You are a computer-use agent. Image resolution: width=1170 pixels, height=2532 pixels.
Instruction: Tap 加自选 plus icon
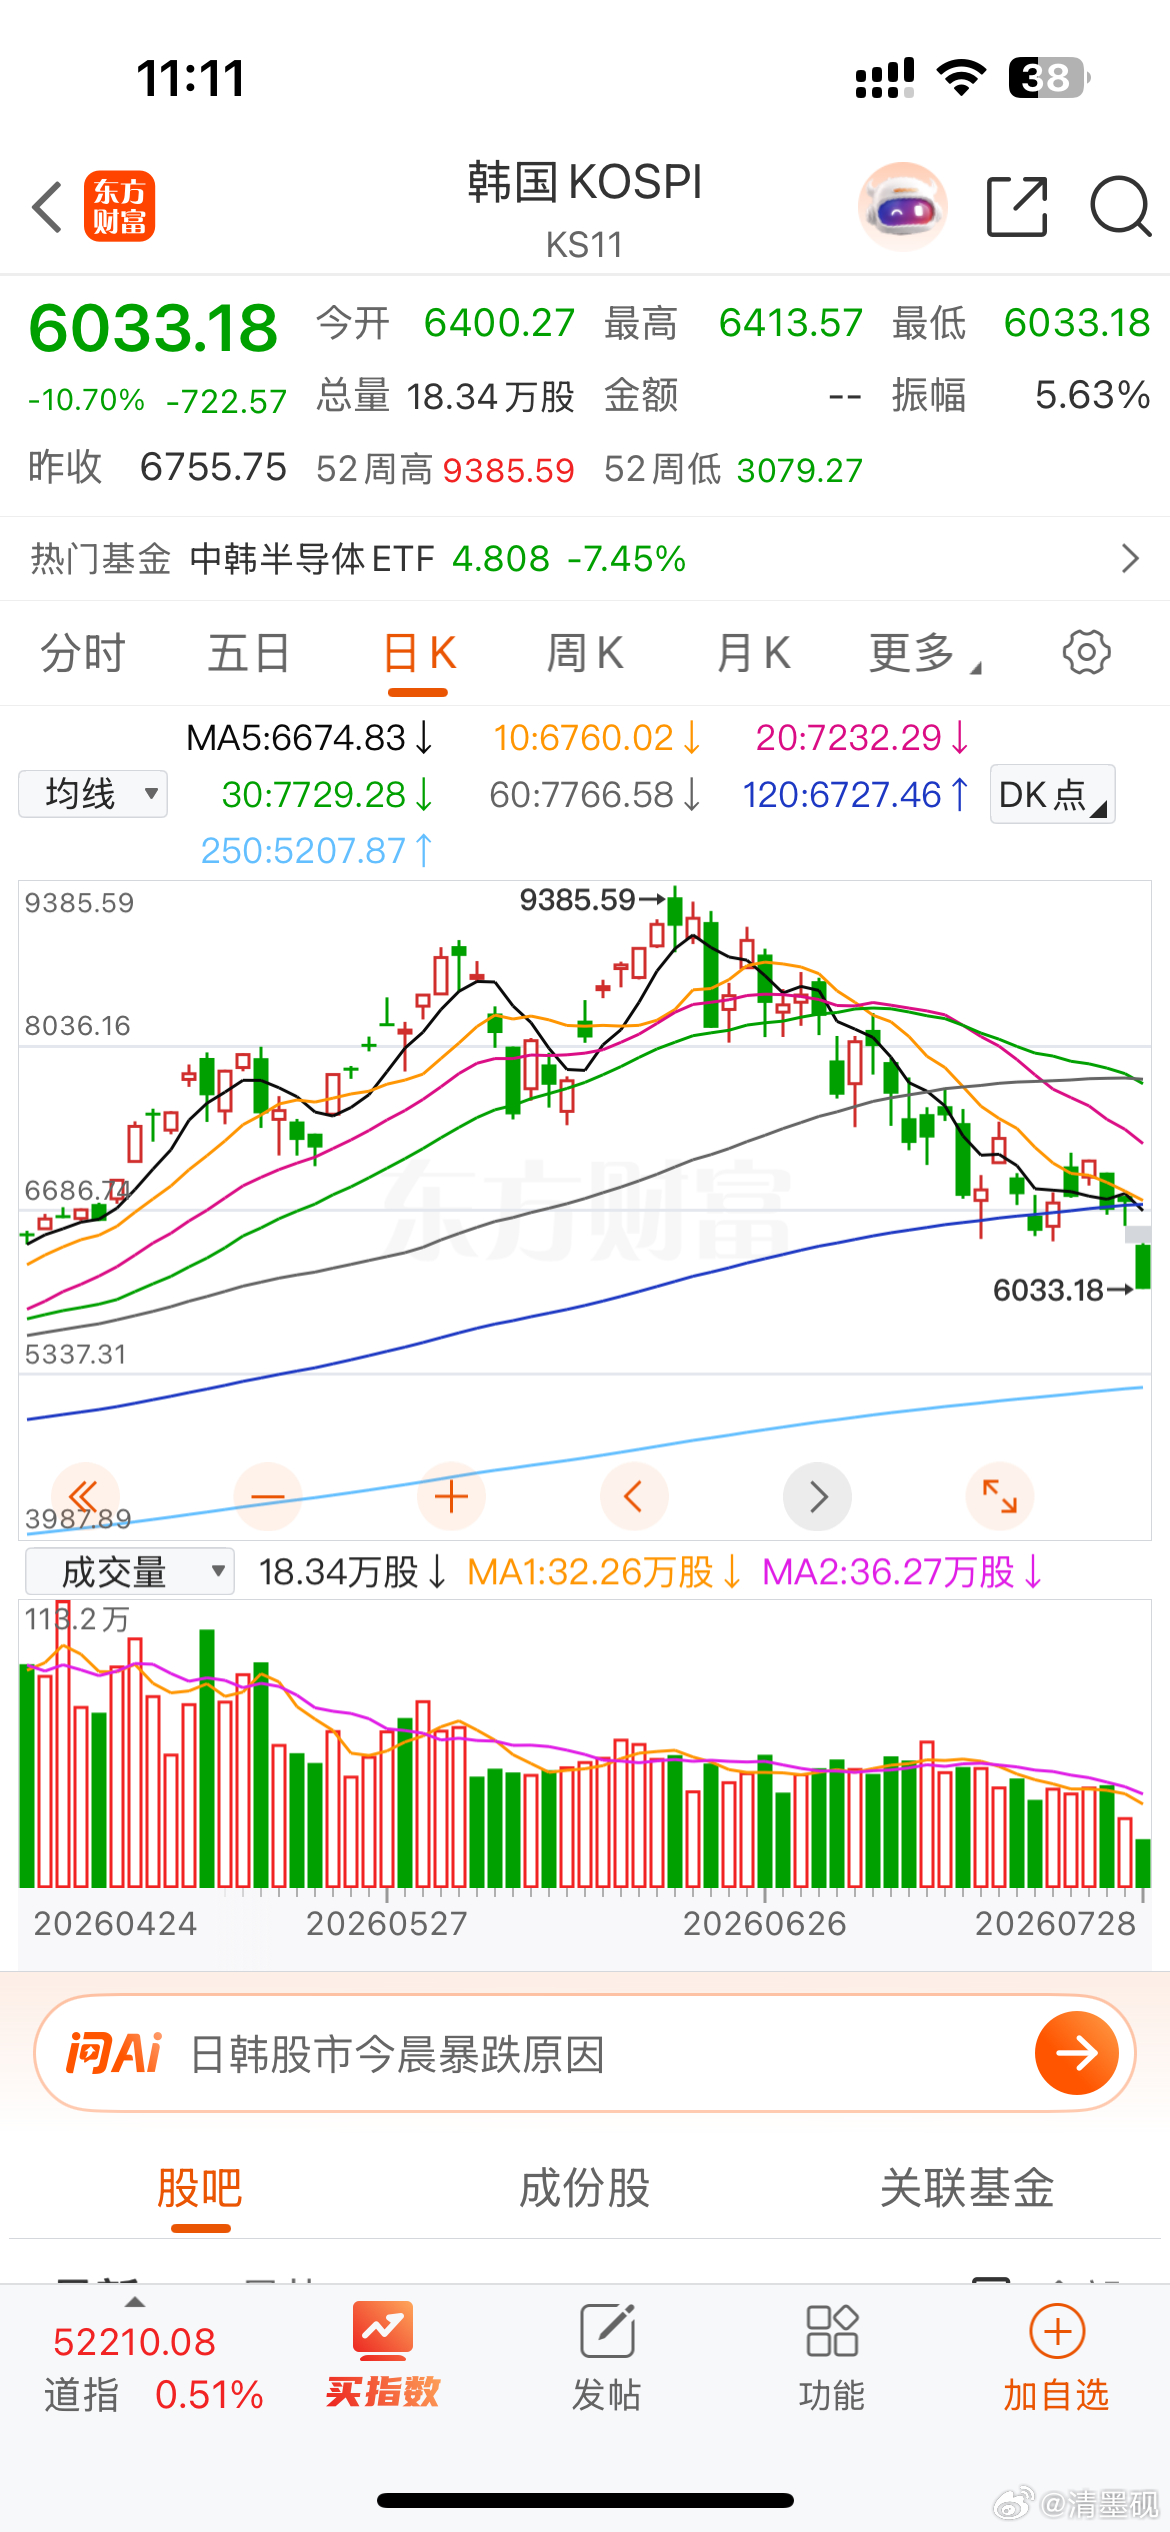click(x=1057, y=2331)
